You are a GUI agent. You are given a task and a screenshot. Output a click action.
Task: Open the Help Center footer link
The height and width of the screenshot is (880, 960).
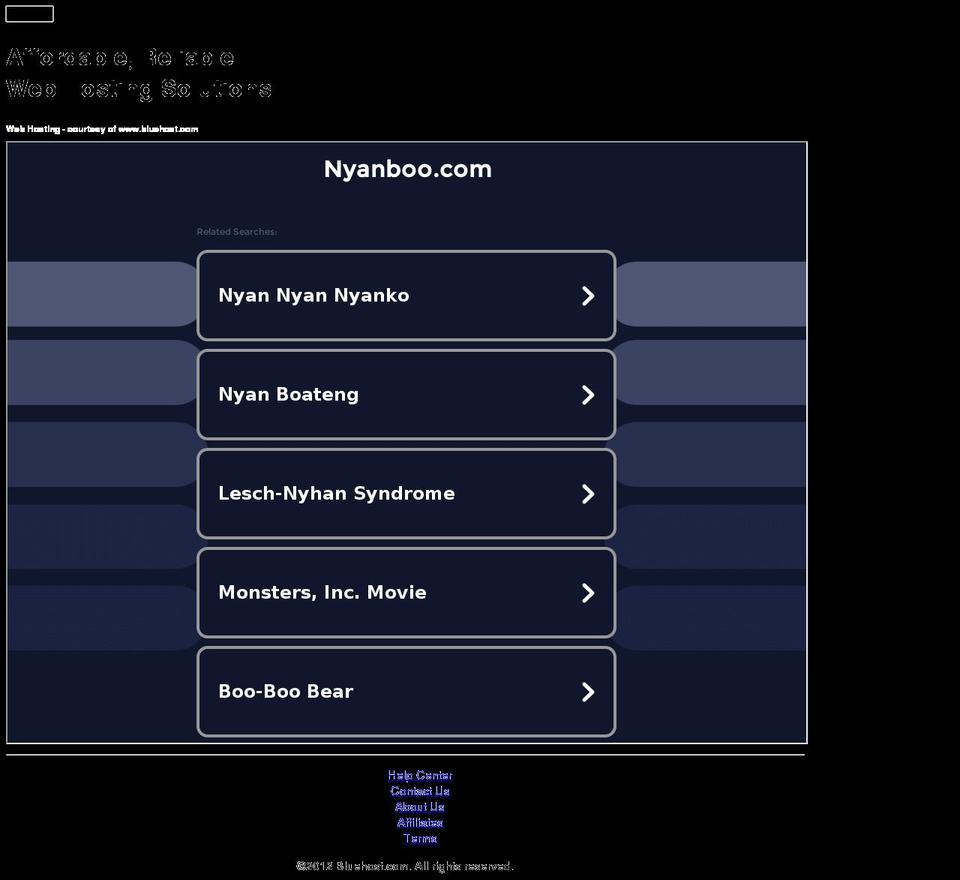(x=420, y=775)
